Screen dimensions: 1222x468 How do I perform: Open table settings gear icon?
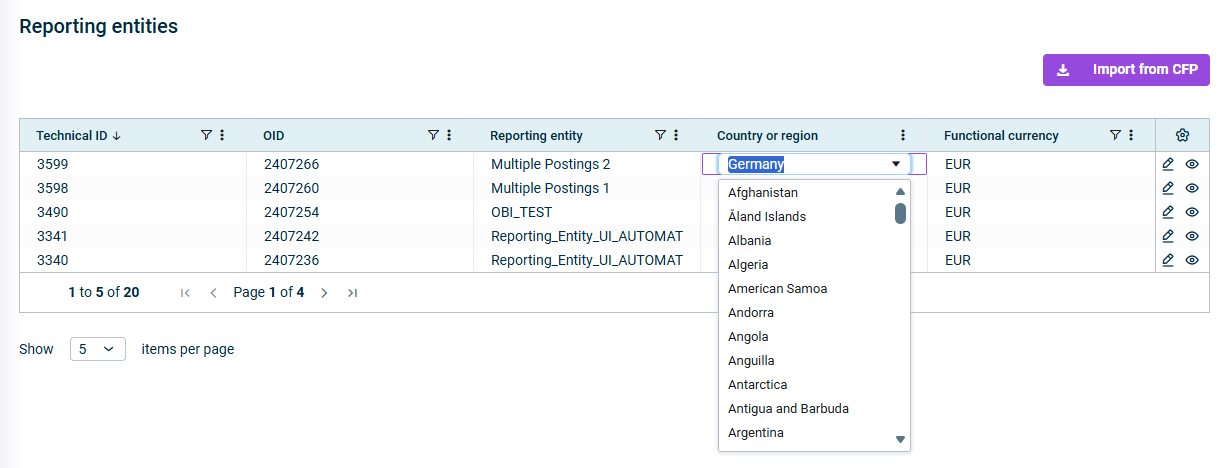click(1182, 135)
